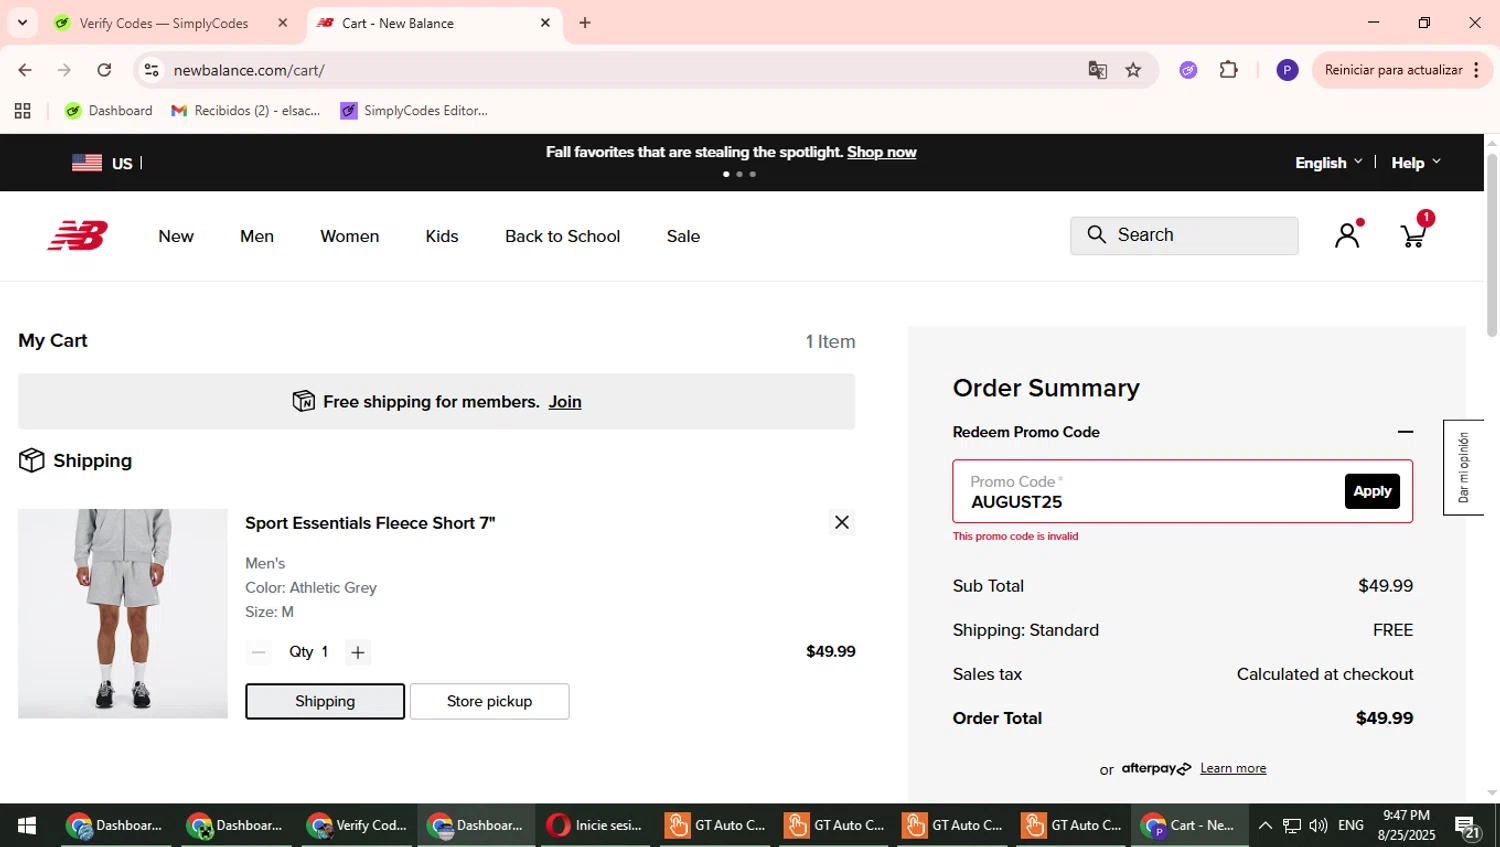
Task: Collapse the Redeem Promo Code section
Action: [1405, 432]
